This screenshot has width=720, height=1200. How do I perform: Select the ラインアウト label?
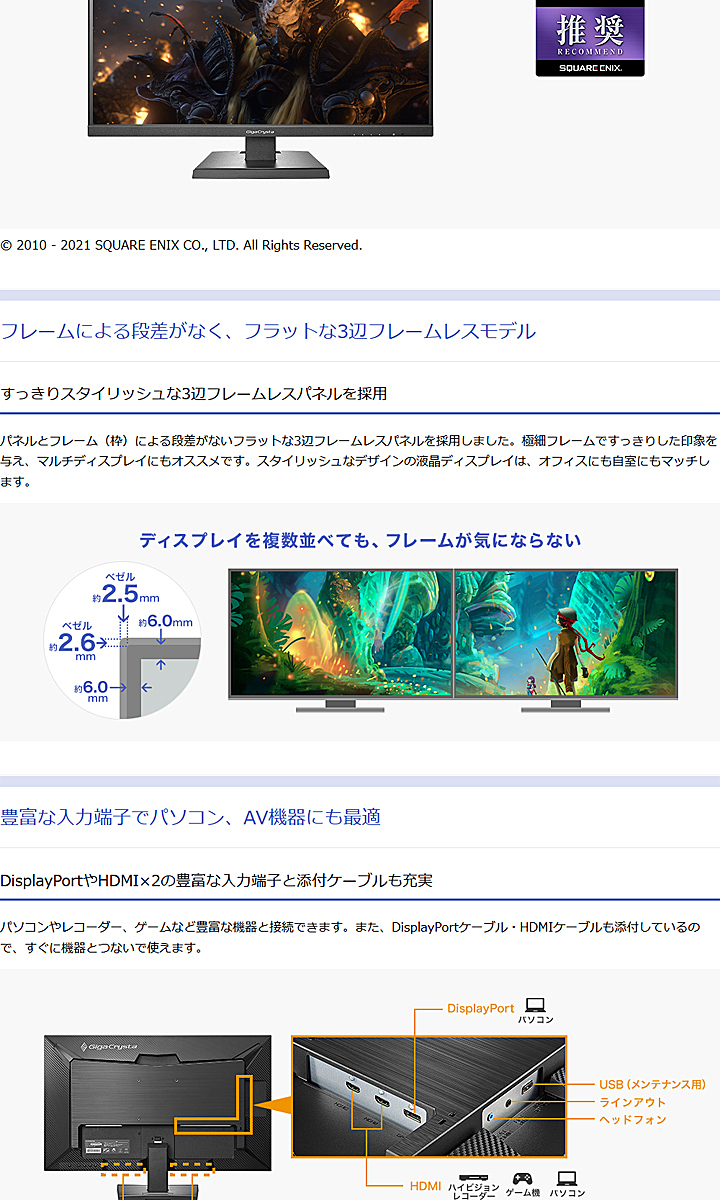point(633,1102)
